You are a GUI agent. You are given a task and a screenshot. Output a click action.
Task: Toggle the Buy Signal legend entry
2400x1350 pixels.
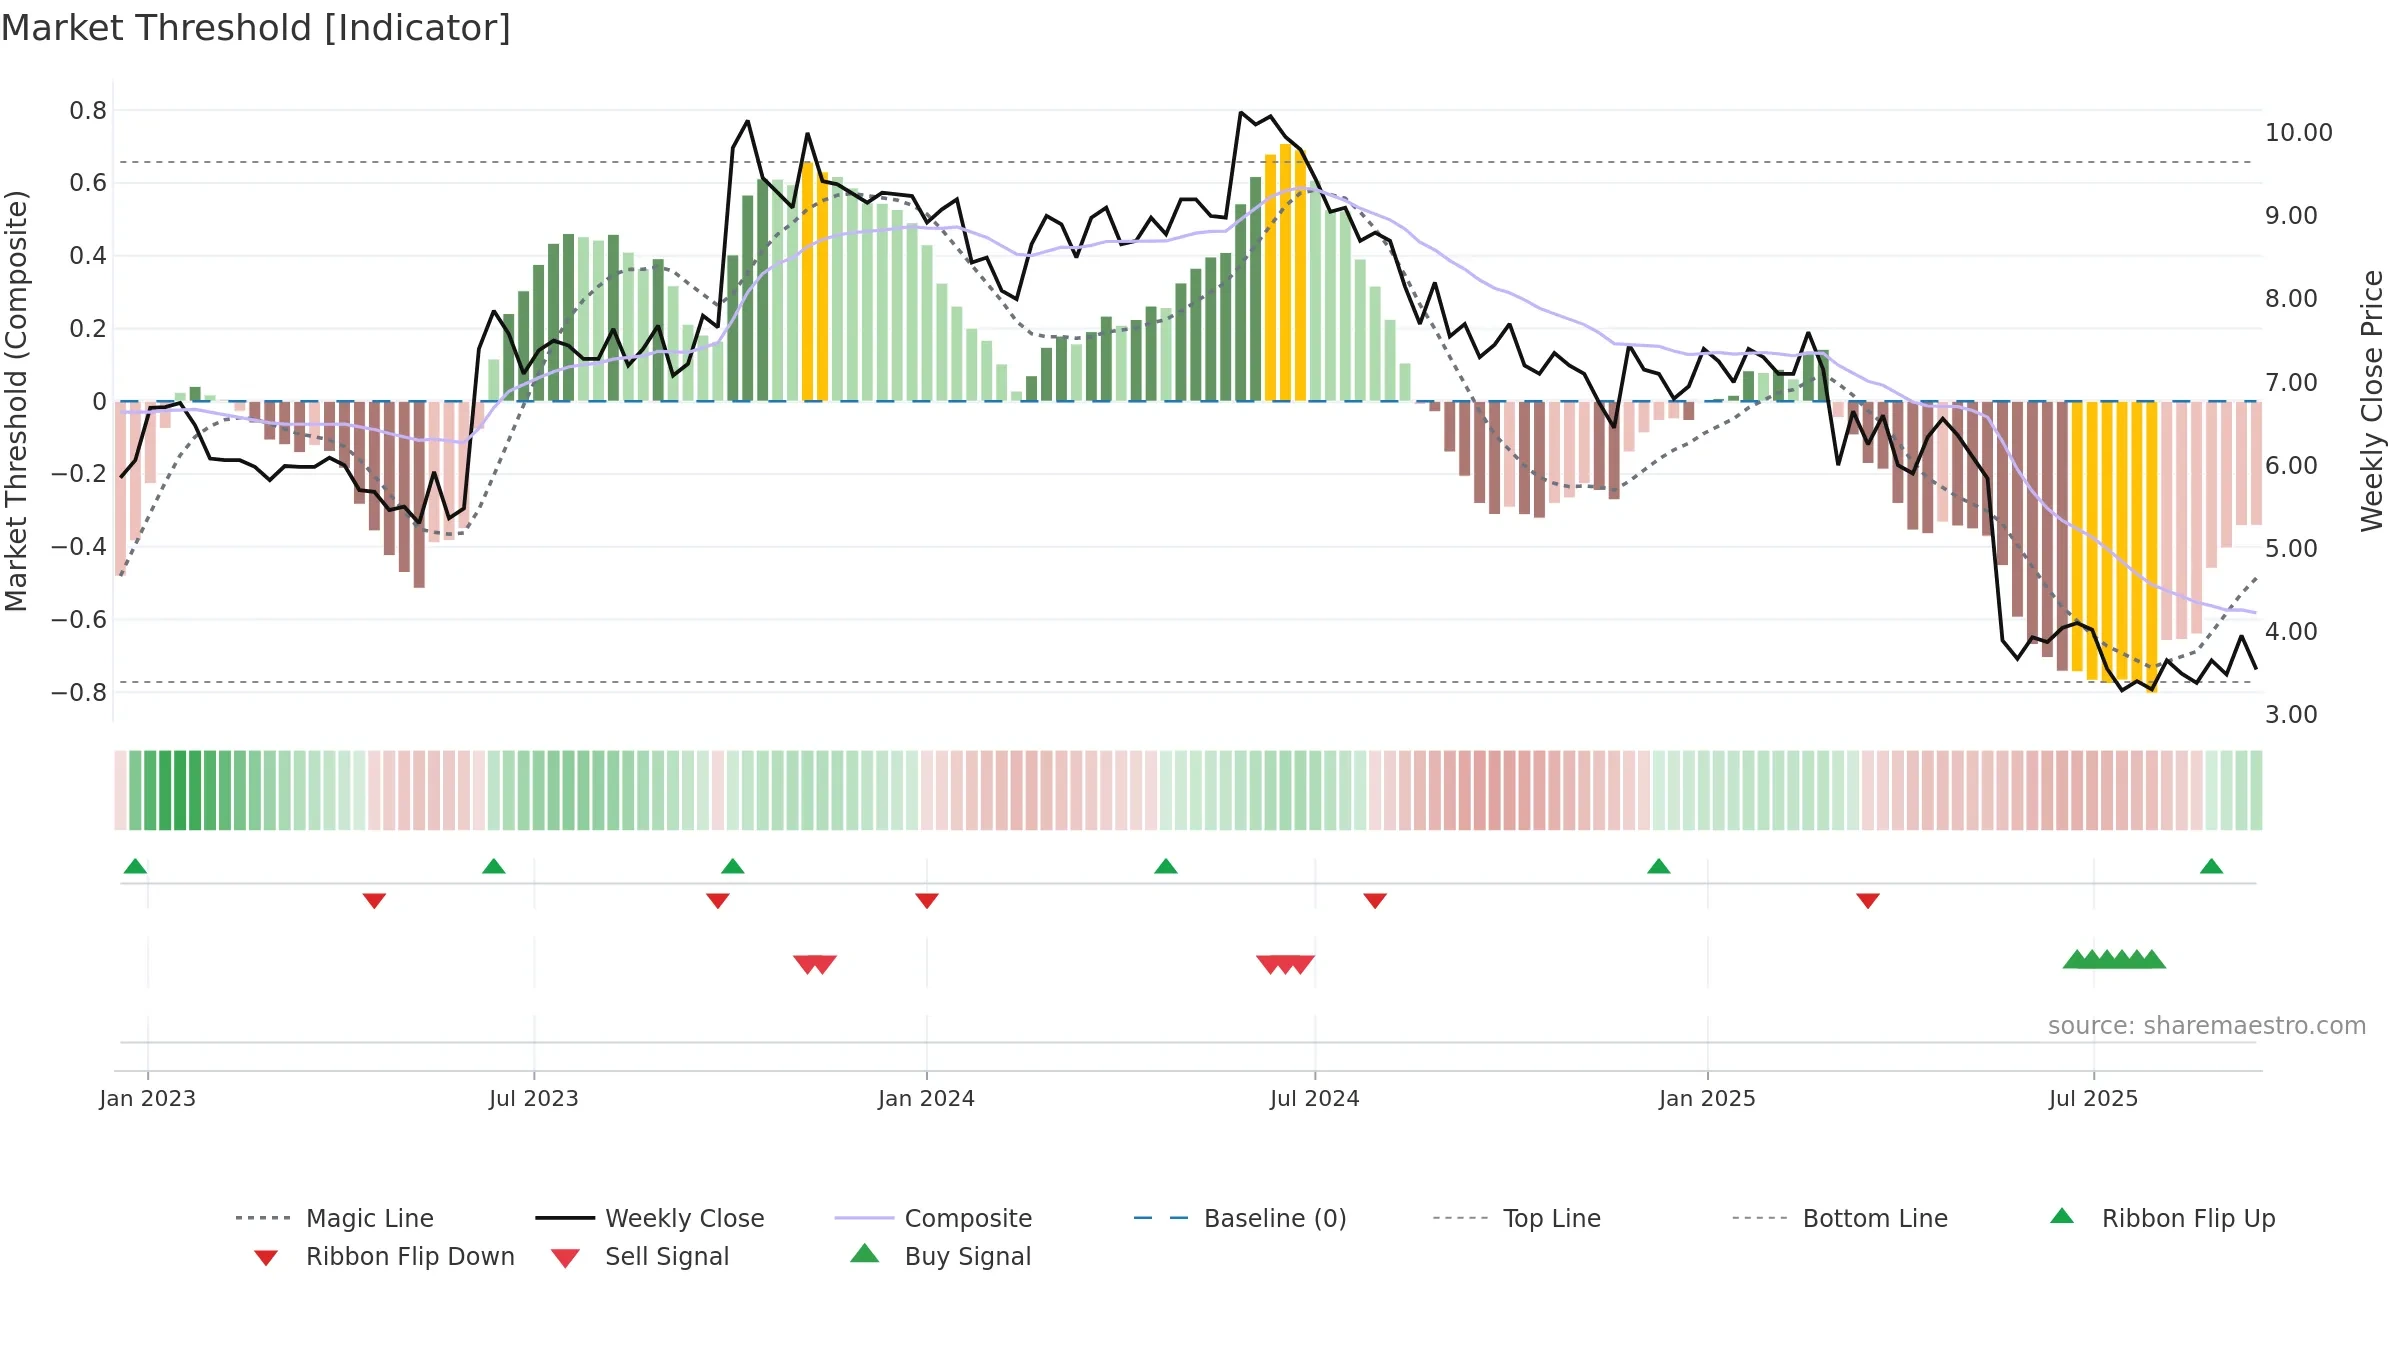point(940,1256)
